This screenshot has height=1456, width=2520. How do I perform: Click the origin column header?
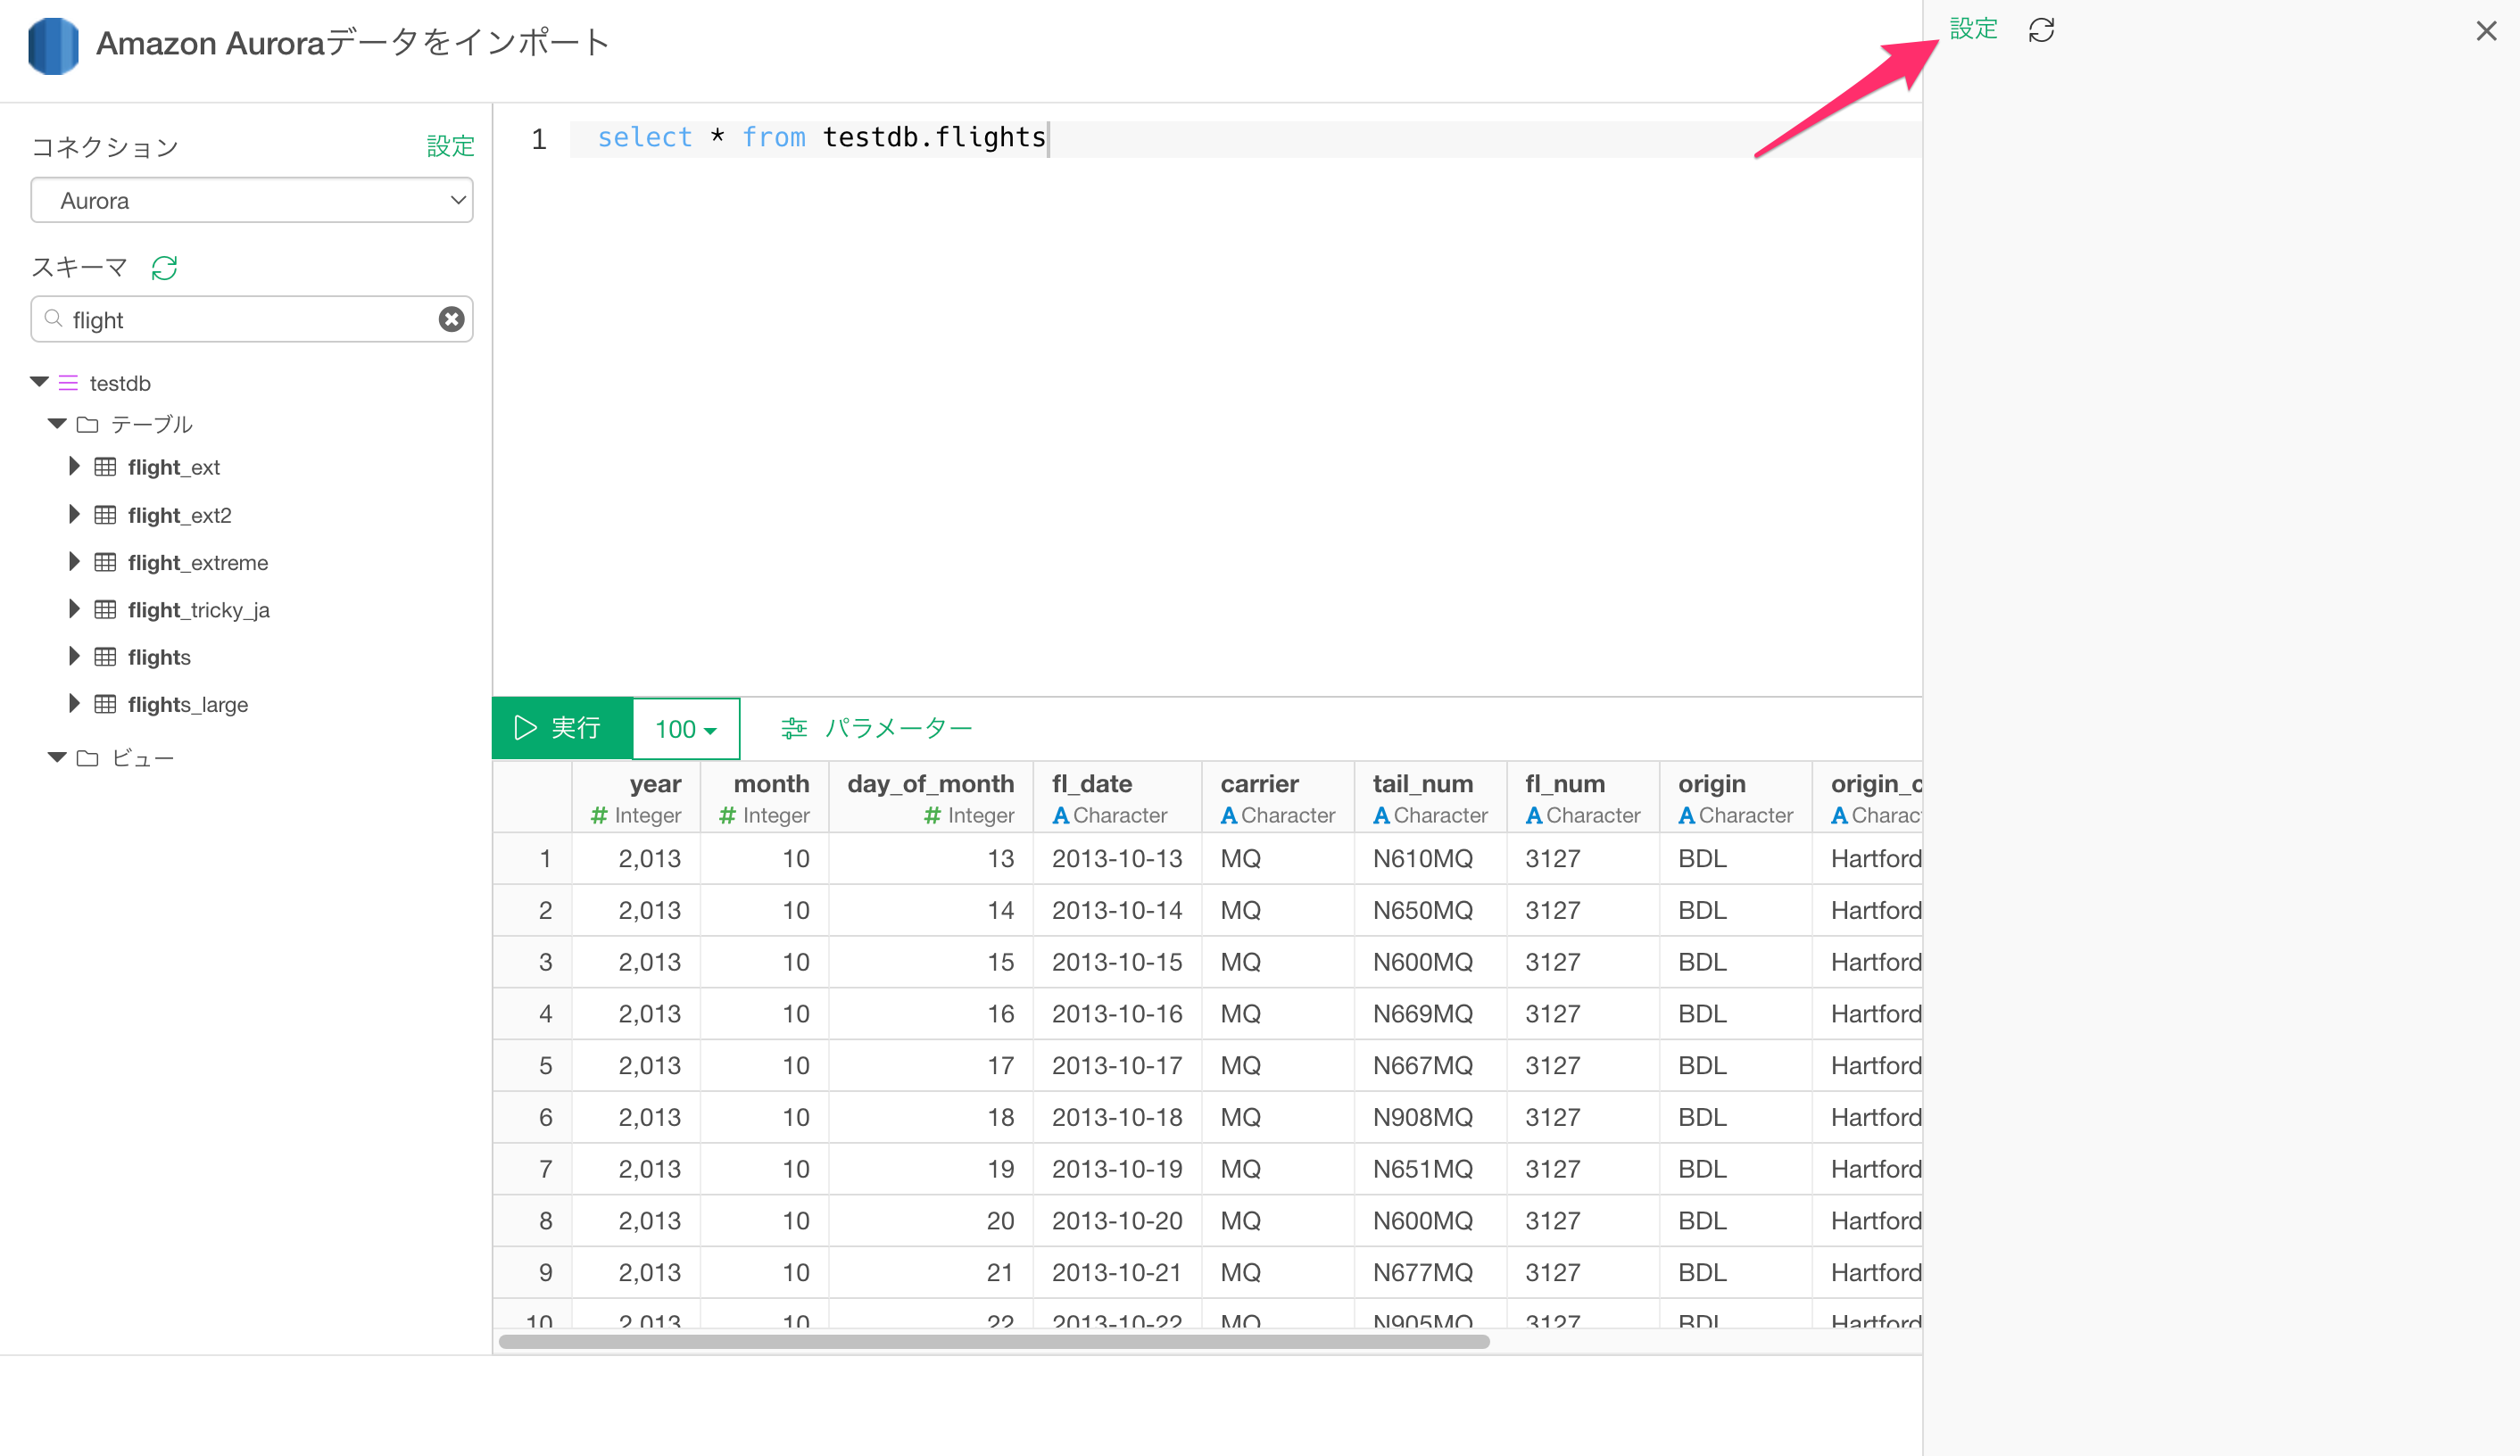click(1736, 797)
